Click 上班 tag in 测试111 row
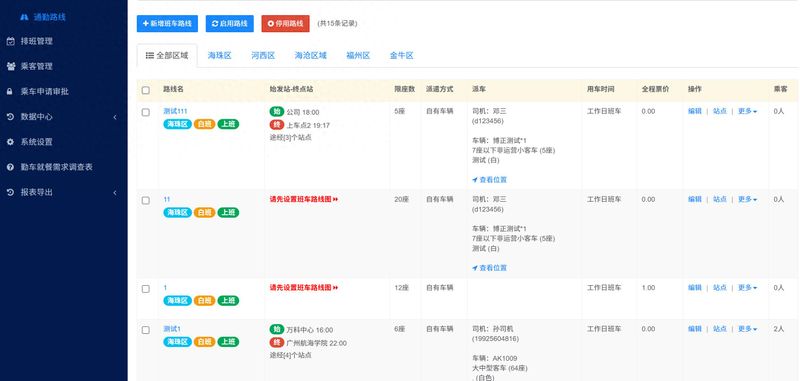This screenshot has width=800, height=381. pyautogui.click(x=228, y=124)
